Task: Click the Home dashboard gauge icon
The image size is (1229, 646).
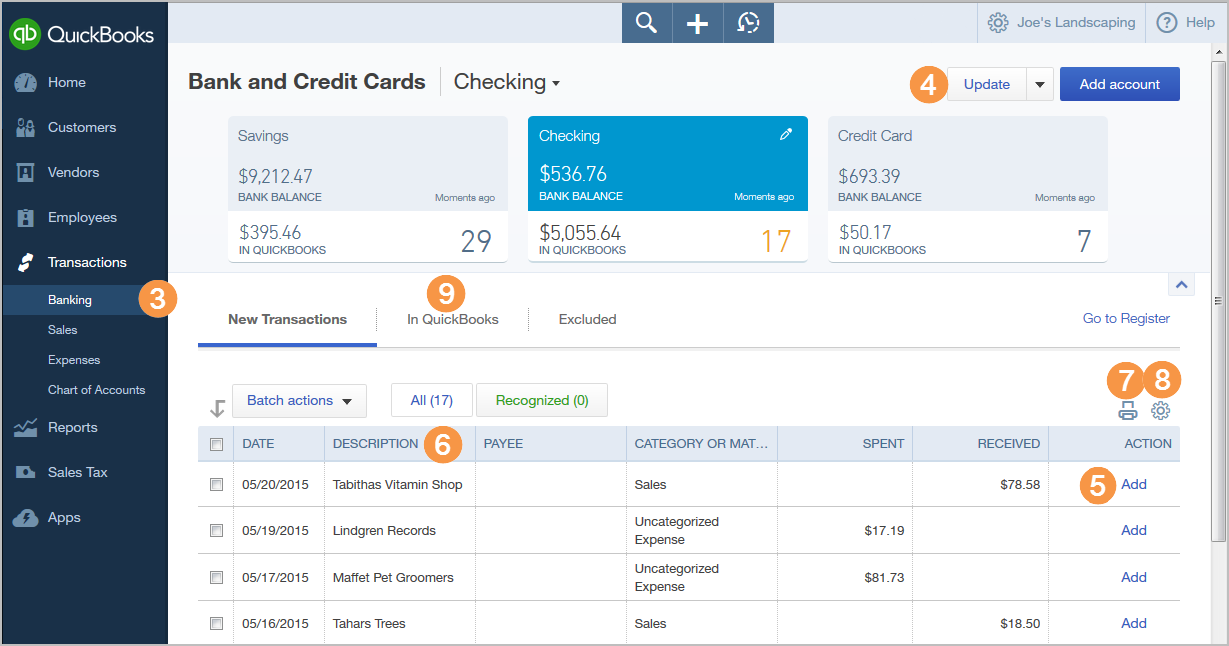Action: click(26, 83)
